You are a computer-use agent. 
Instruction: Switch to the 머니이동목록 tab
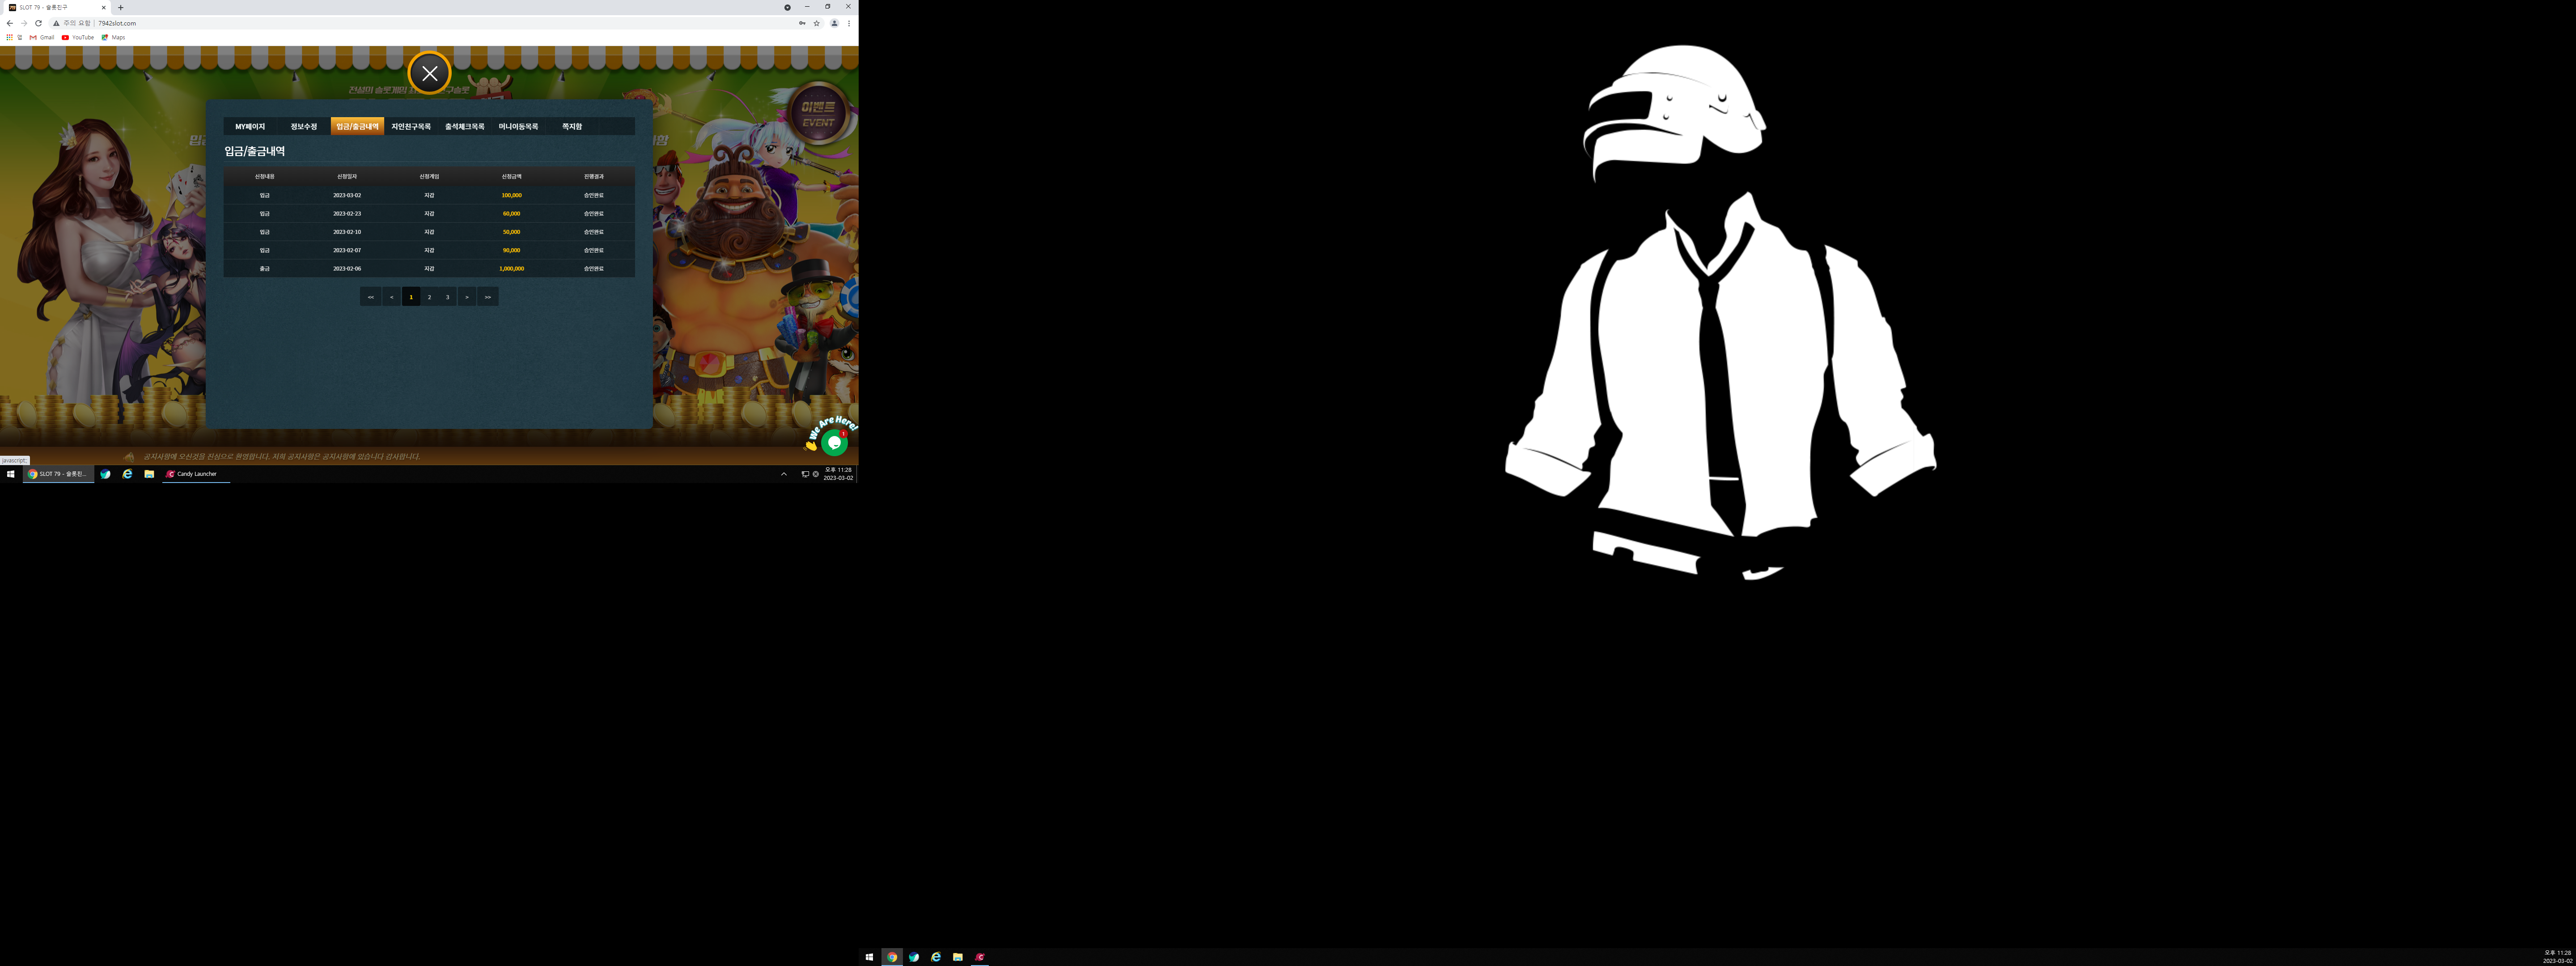(518, 127)
